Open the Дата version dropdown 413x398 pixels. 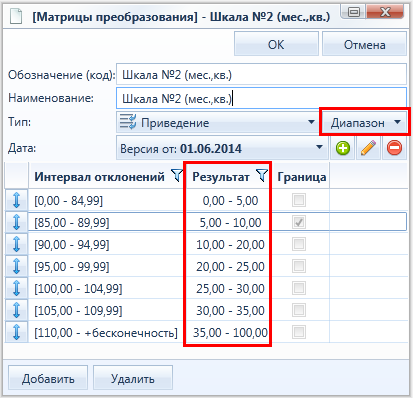point(222,148)
